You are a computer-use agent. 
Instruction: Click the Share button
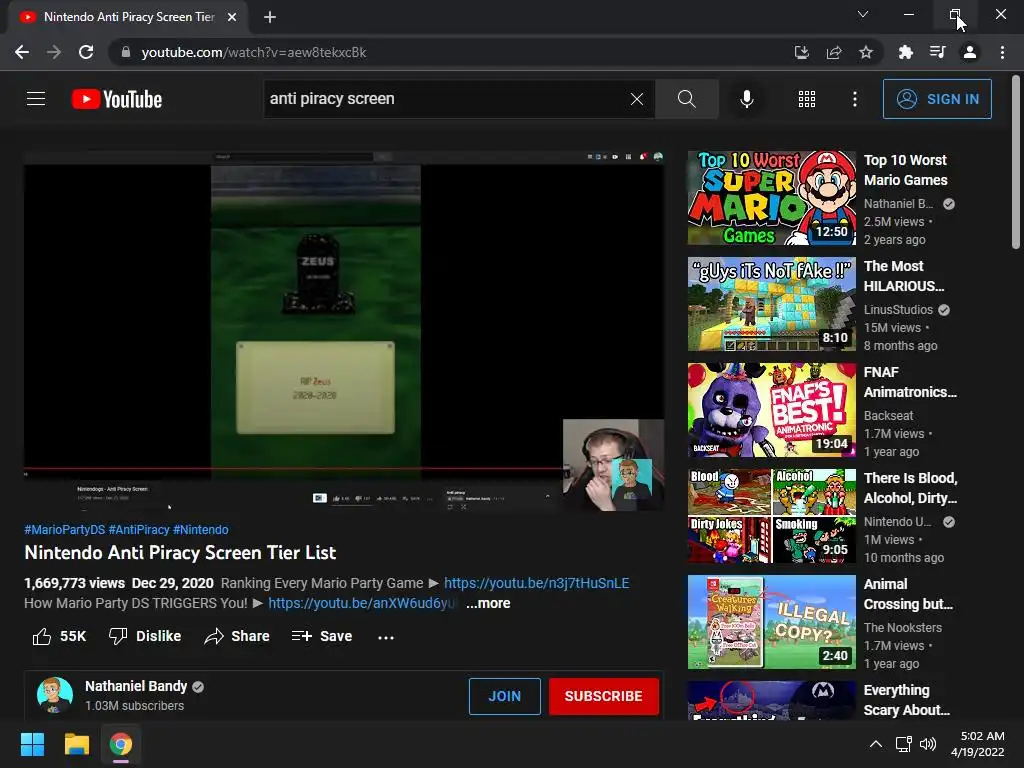pyautogui.click(x=236, y=636)
